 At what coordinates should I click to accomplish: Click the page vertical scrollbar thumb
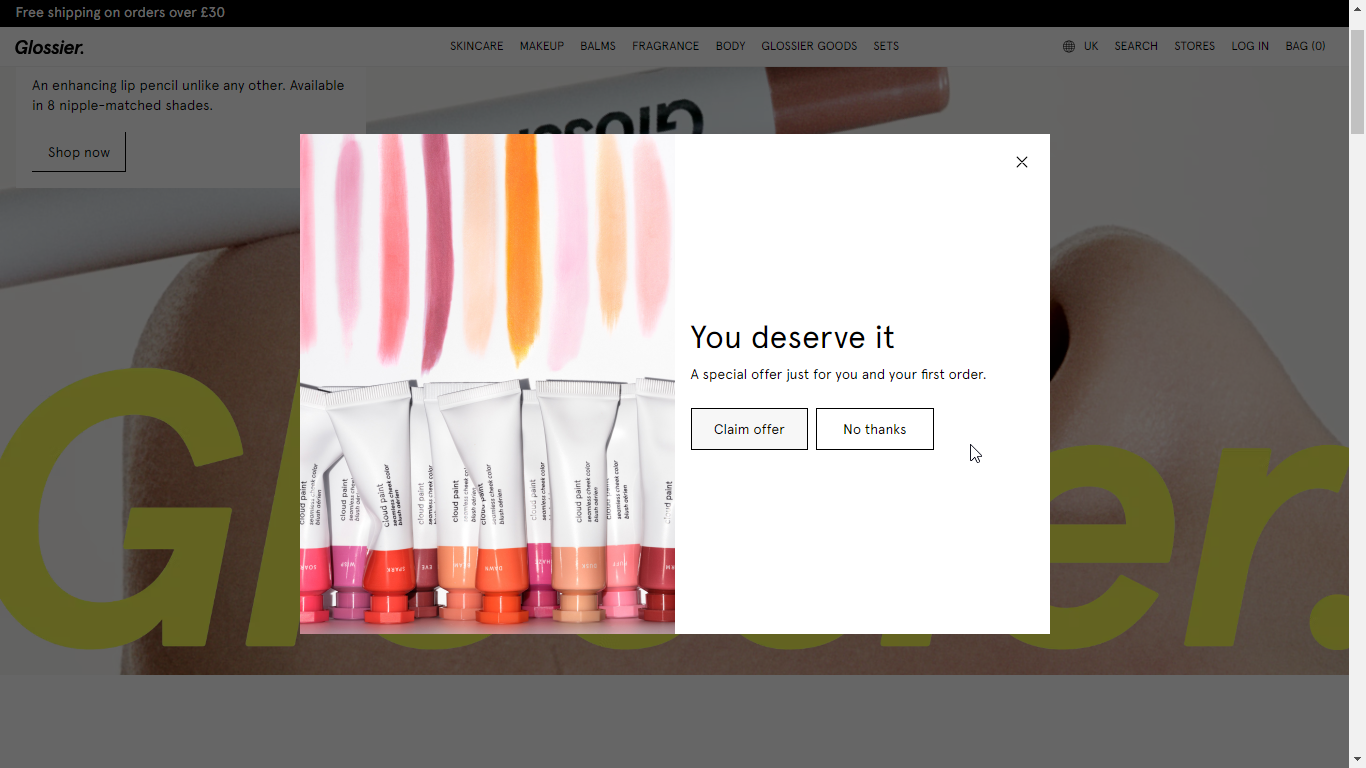(1357, 82)
